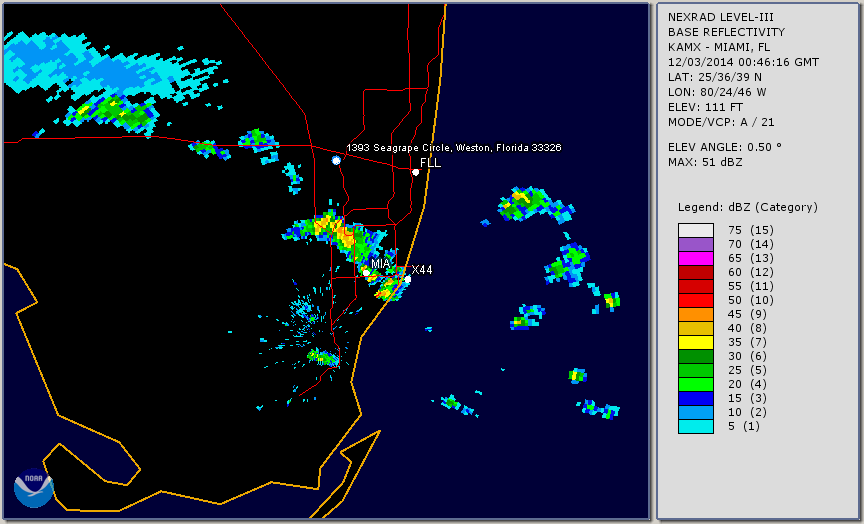Screen dimensions: 864x524
Task: Click the LON: 80/24/46 W text
Action: point(717,92)
